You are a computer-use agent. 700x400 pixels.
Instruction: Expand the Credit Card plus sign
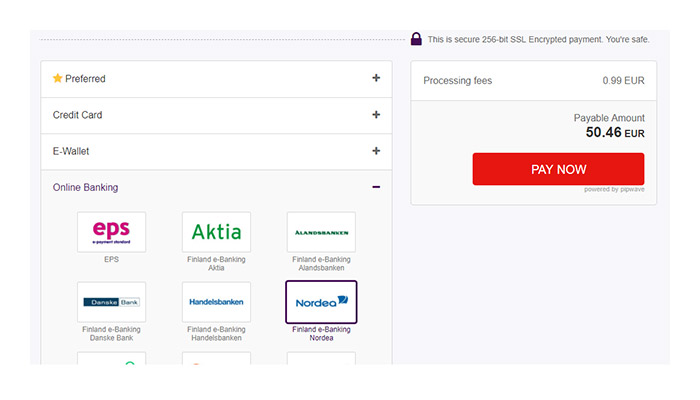(376, 115)
